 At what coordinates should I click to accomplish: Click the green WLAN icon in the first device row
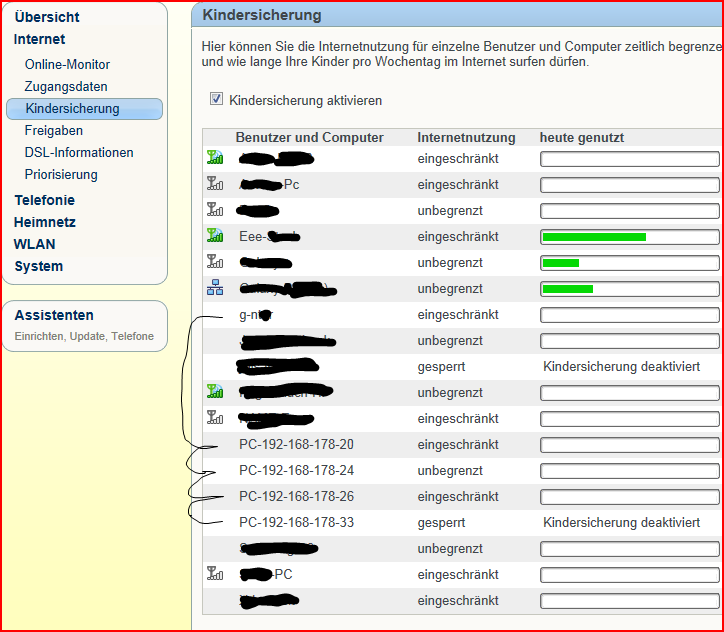215,158
